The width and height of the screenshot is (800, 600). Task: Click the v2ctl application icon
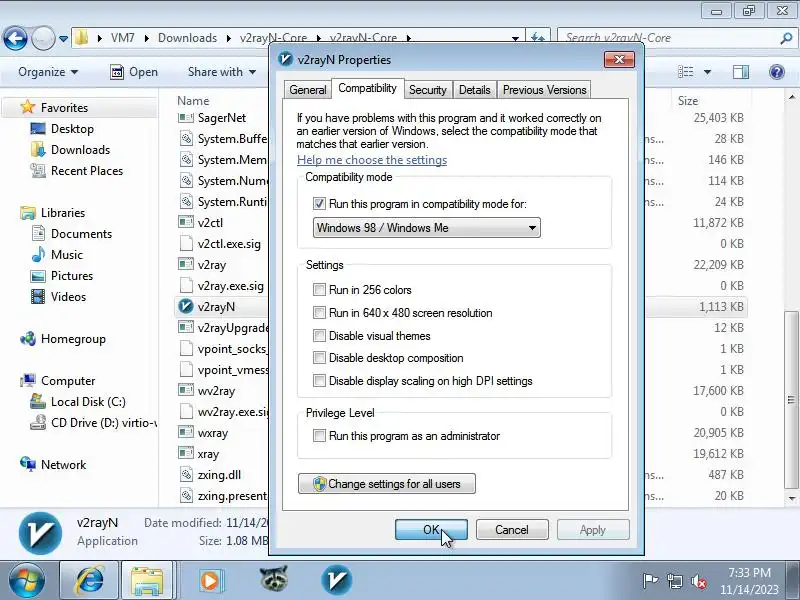coord(186,222)
